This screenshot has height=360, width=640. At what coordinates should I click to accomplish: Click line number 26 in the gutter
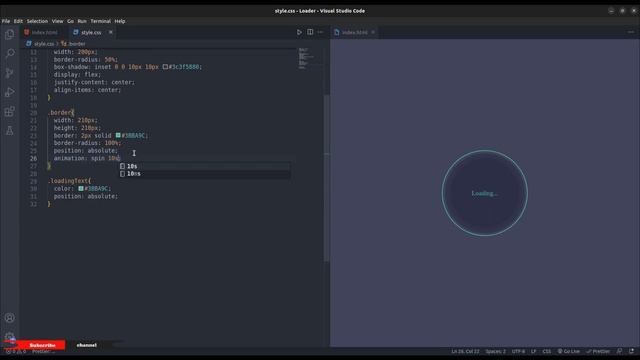(x=33, y=158)
